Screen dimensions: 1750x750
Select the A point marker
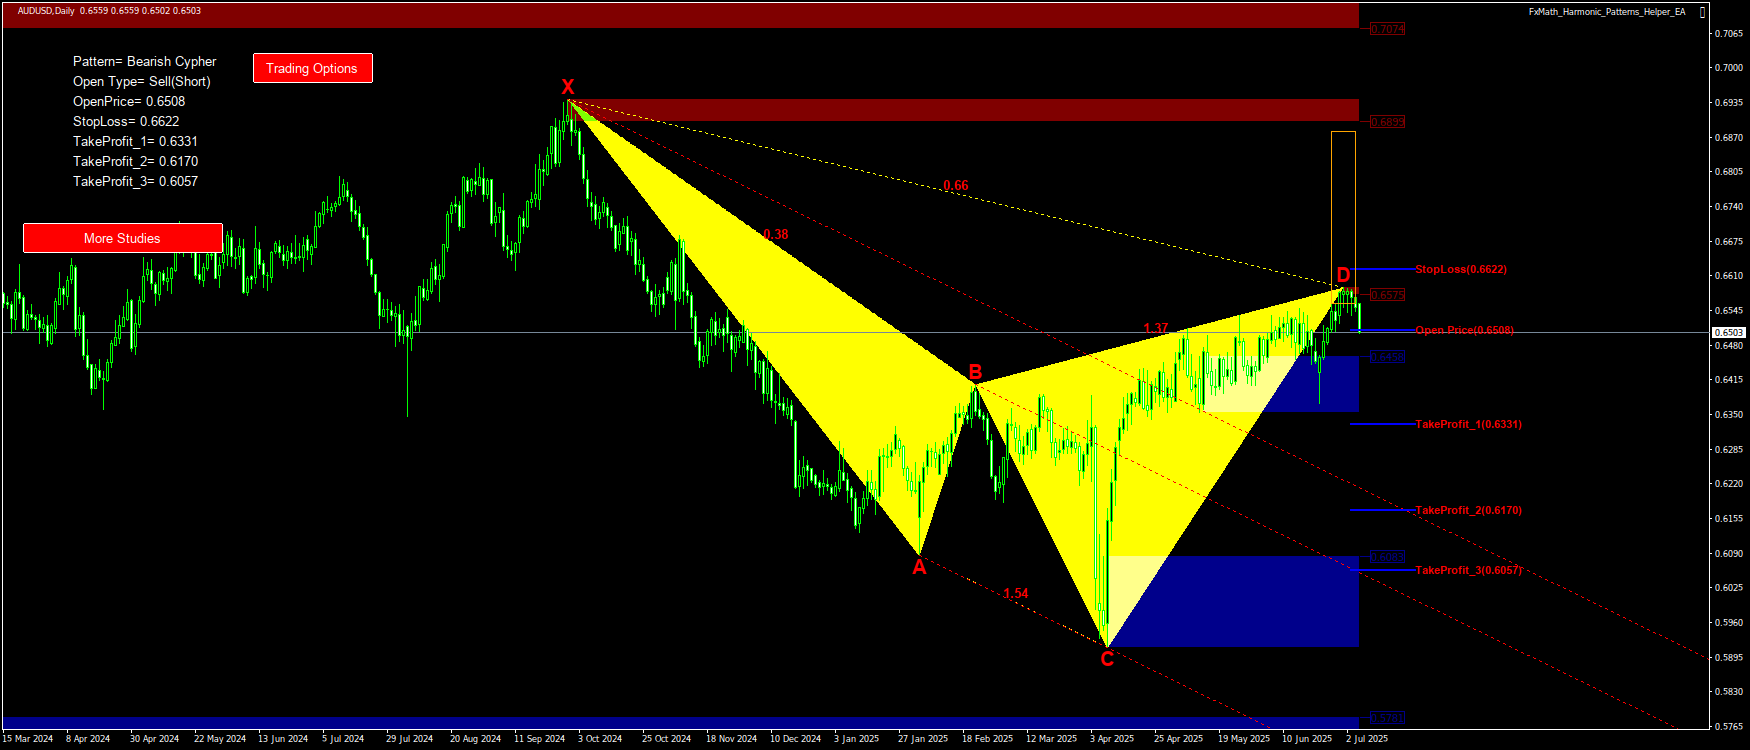[919, 568]
